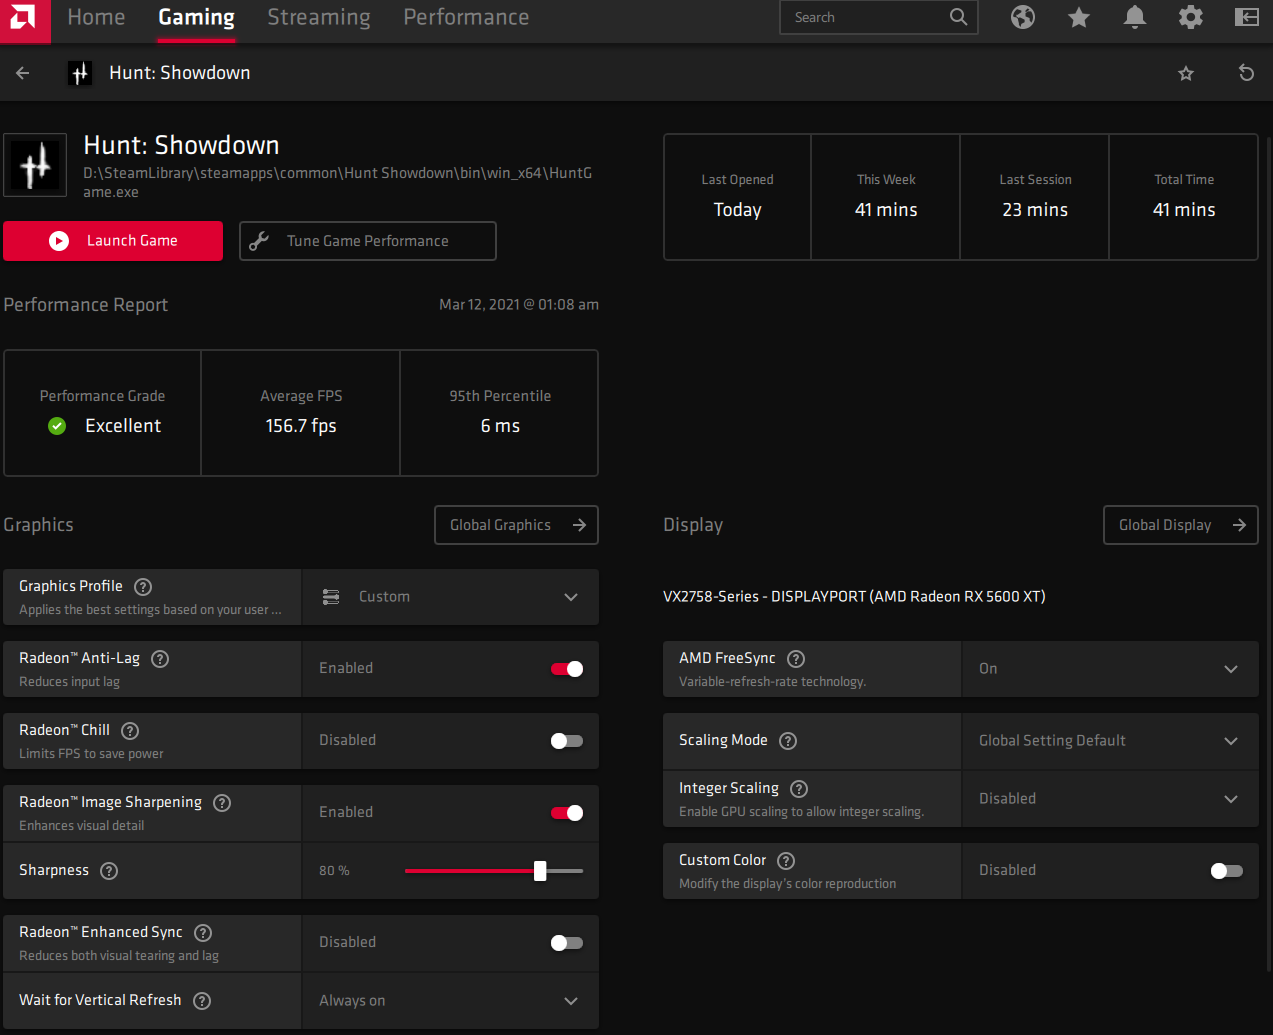This screenshot has width=1273, height=1035.
Task: Toggle the sidebar panel icon
Action: (x=1247, y=17)
